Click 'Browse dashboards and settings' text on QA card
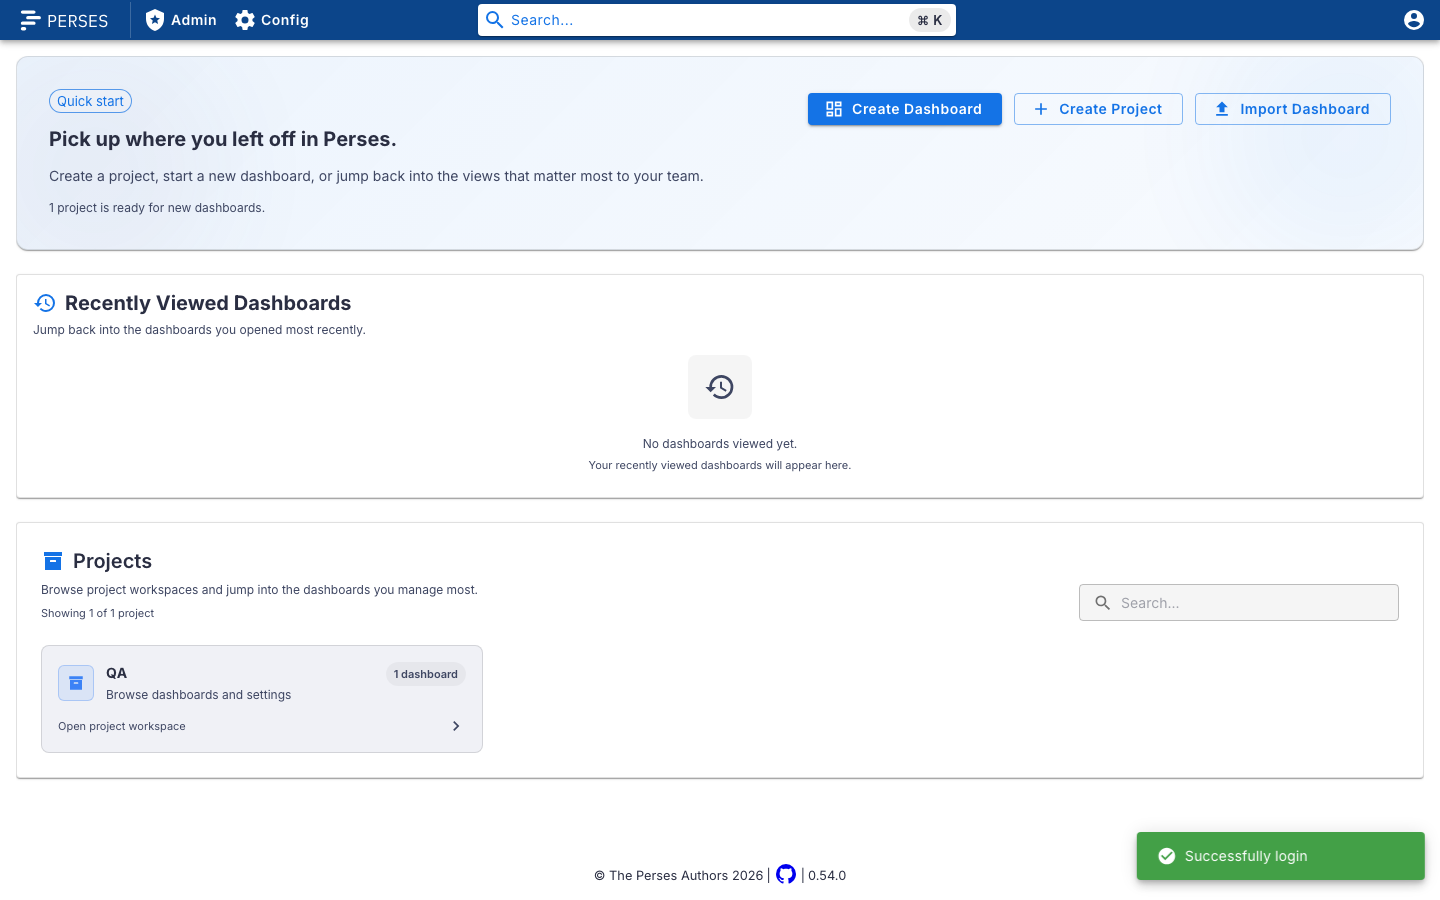The image size is (1440, 900). click(x=199, y=695)
